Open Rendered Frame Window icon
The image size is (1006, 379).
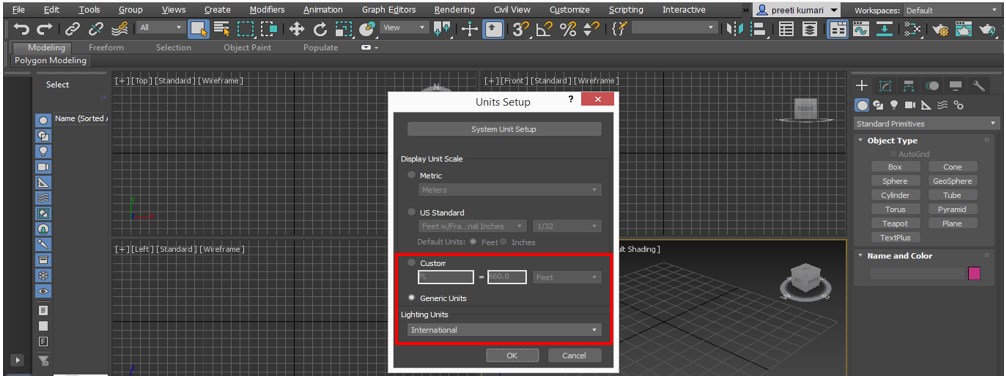964,28
